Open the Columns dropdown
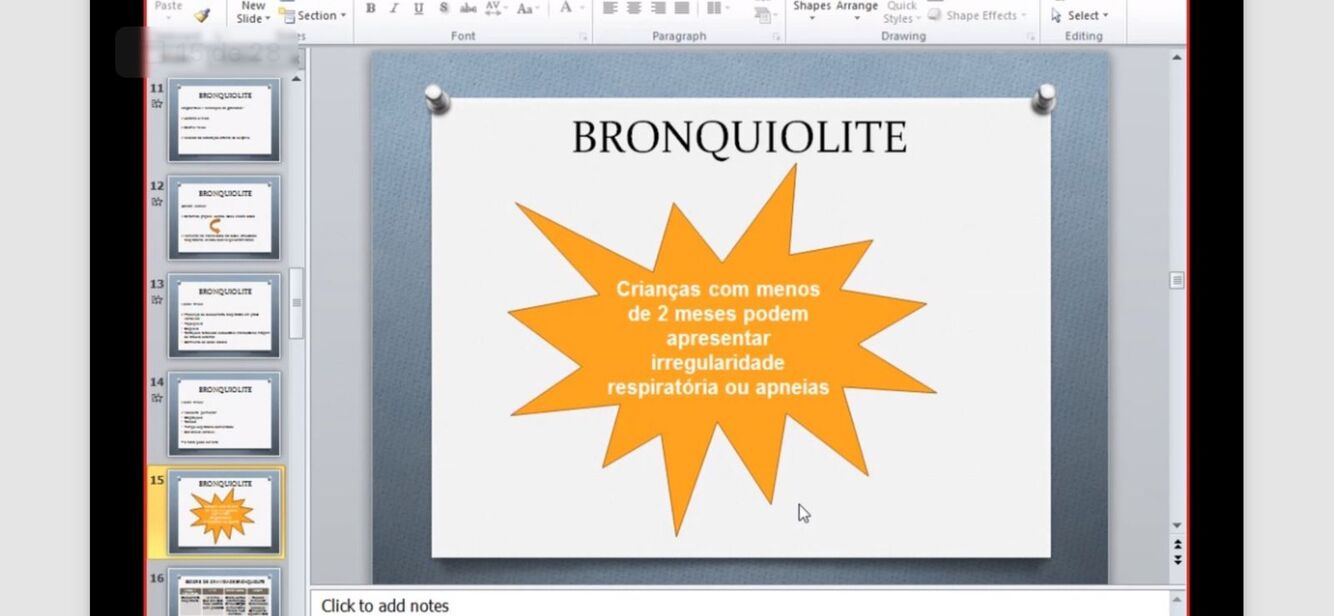Image resolution: width=1334 pixels, height=616 pixels. pyautogui.click(x=717, y=8)
